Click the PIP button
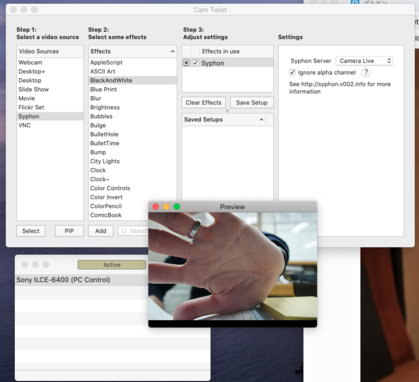Image resolution: width=419 pixels, height=382 pixels. pyautogui.click(x=69, y=231)
